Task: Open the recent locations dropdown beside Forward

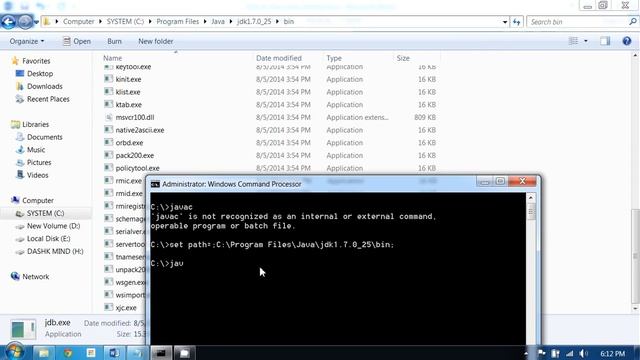Action: [x=36, y=22]
